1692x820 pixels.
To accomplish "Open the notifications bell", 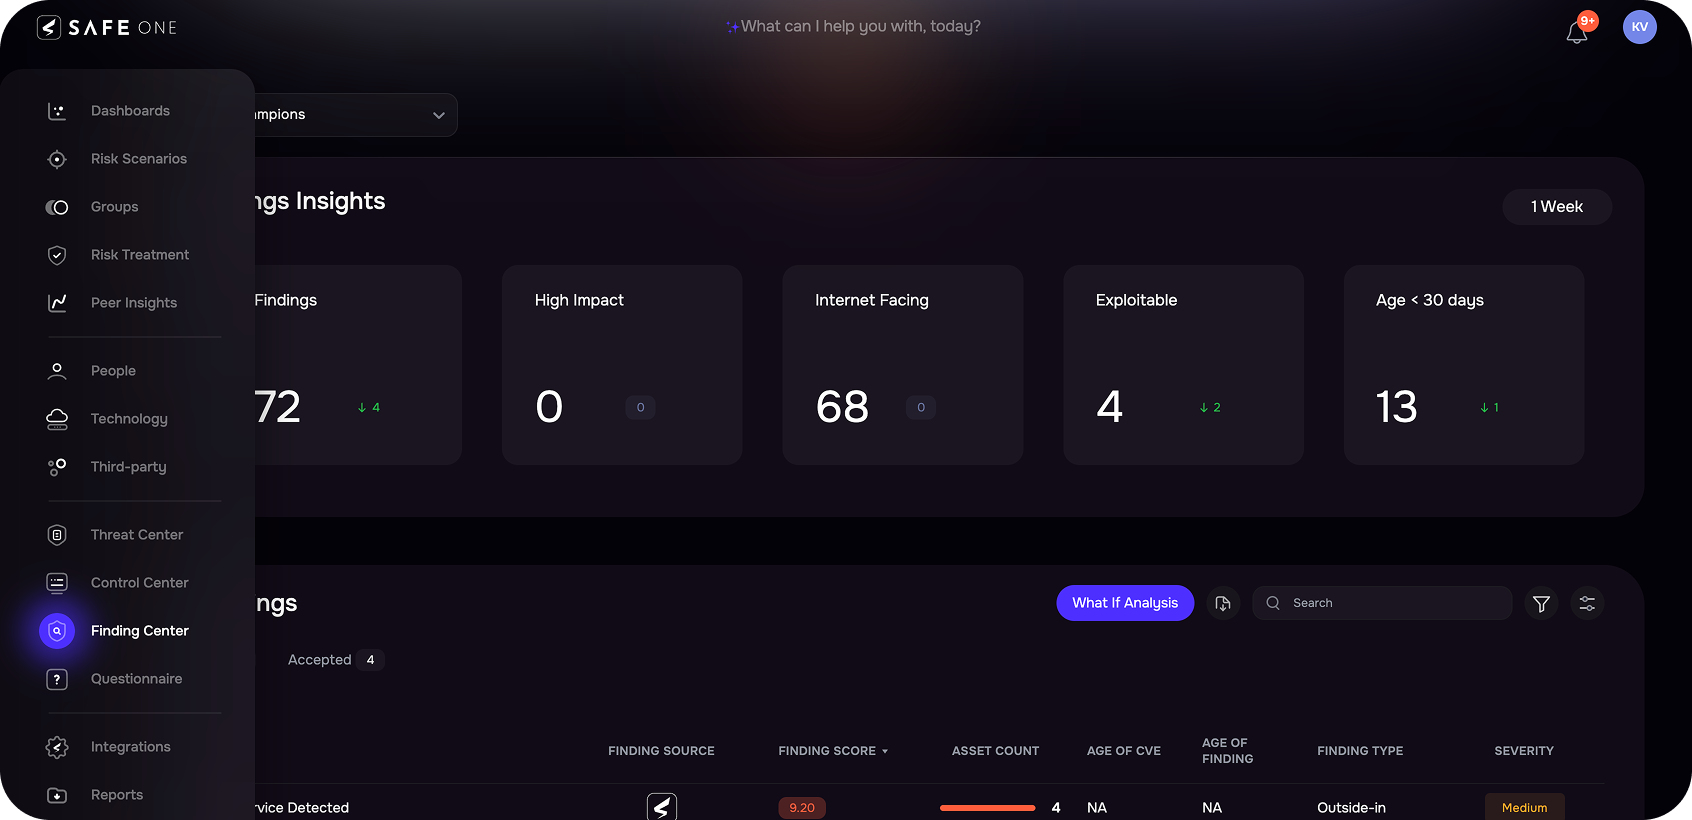I will pos(1577,32).
